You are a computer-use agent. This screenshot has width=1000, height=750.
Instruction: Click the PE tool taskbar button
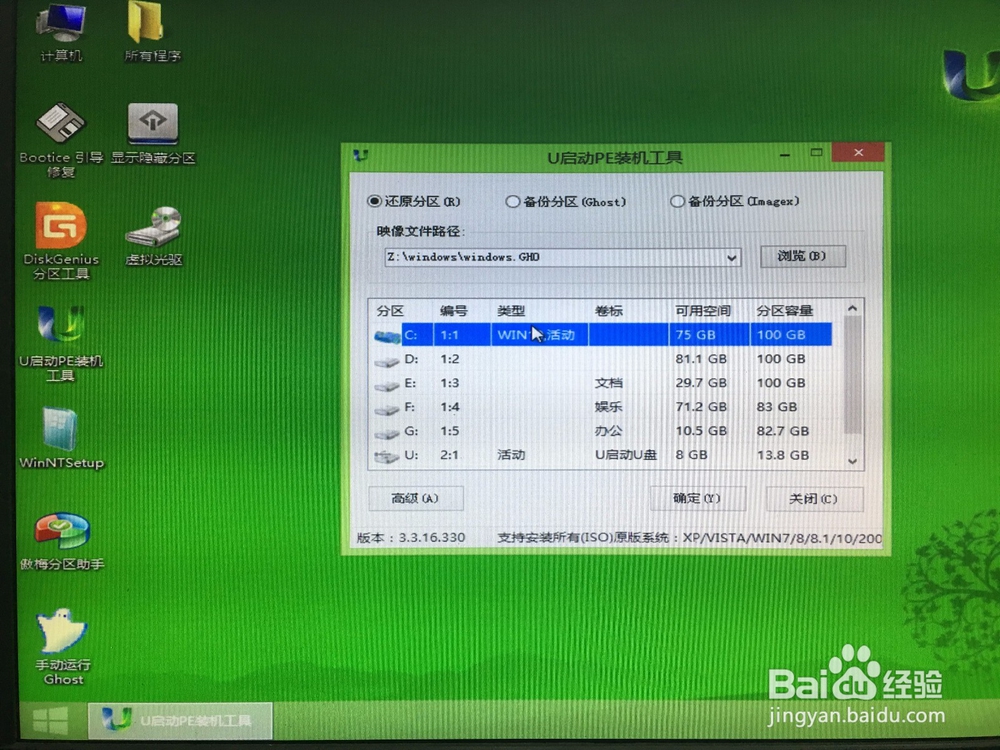pos(180,718)
